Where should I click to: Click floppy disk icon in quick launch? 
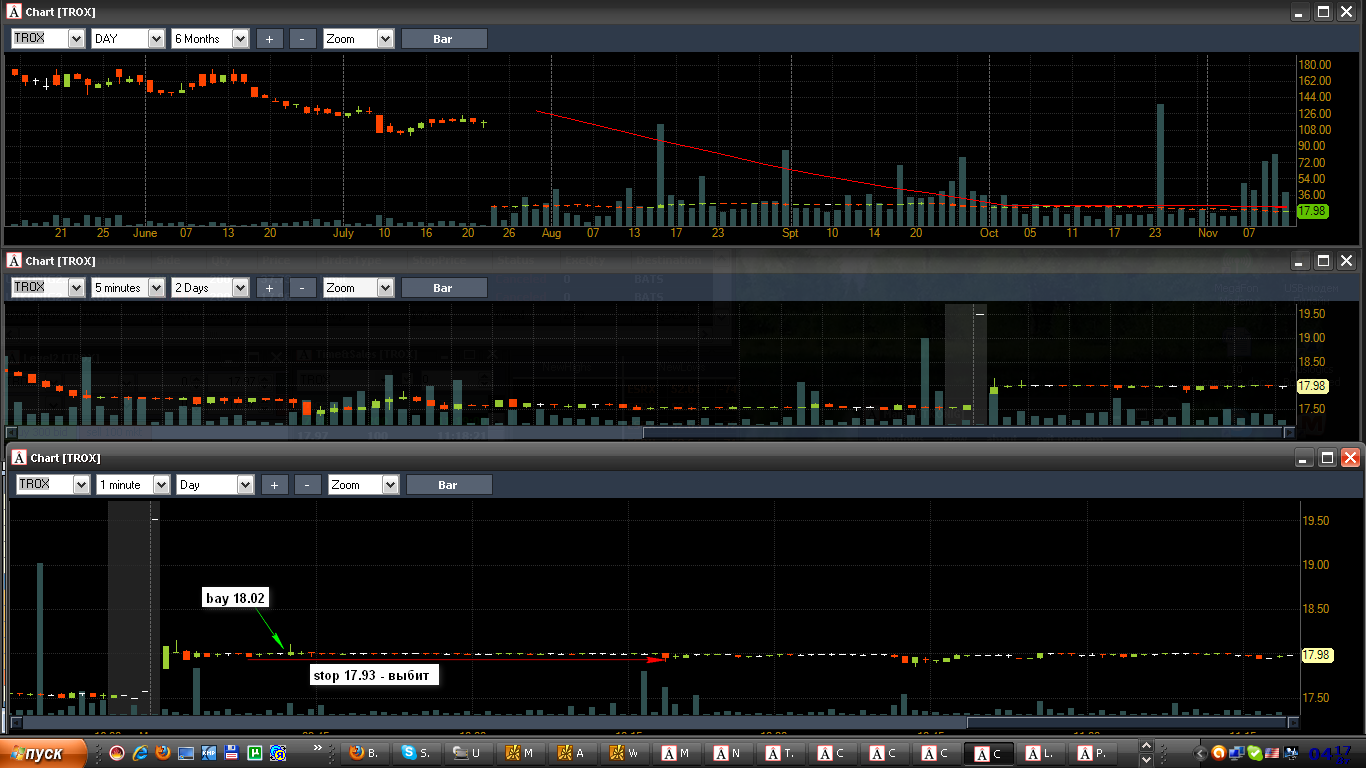coord(231,753)
